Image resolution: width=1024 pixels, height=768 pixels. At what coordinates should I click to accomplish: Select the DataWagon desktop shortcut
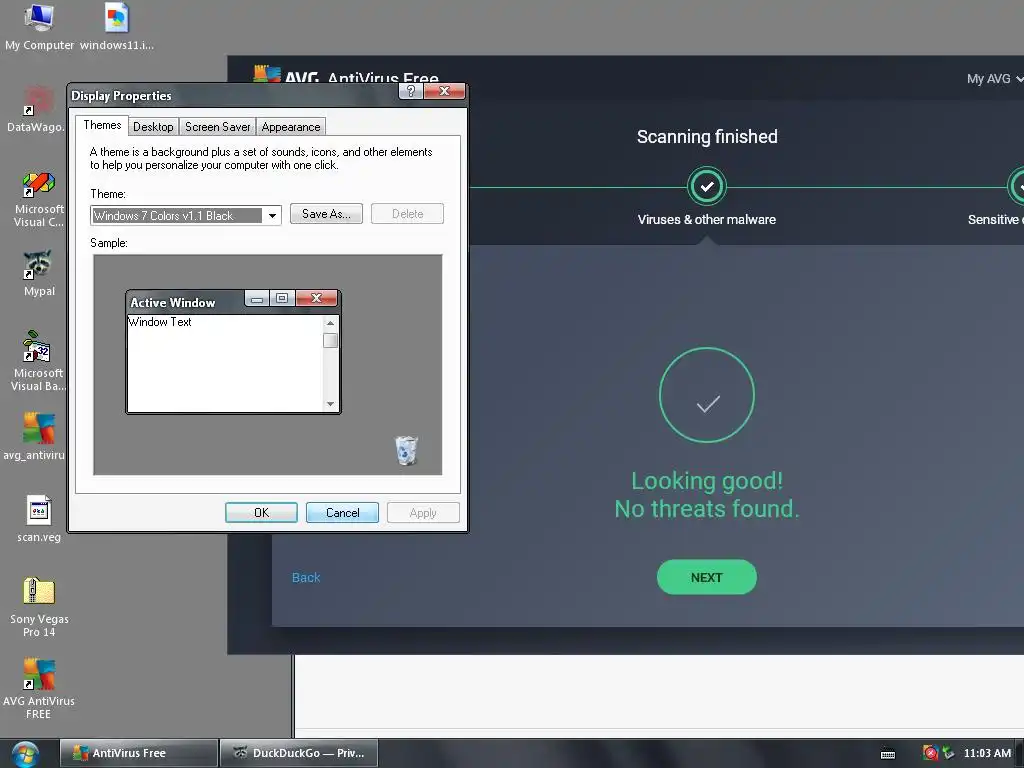point(38,109)
